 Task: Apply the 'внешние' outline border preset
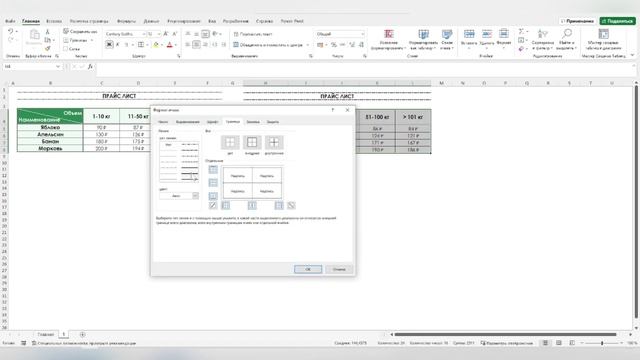[252, 142]
